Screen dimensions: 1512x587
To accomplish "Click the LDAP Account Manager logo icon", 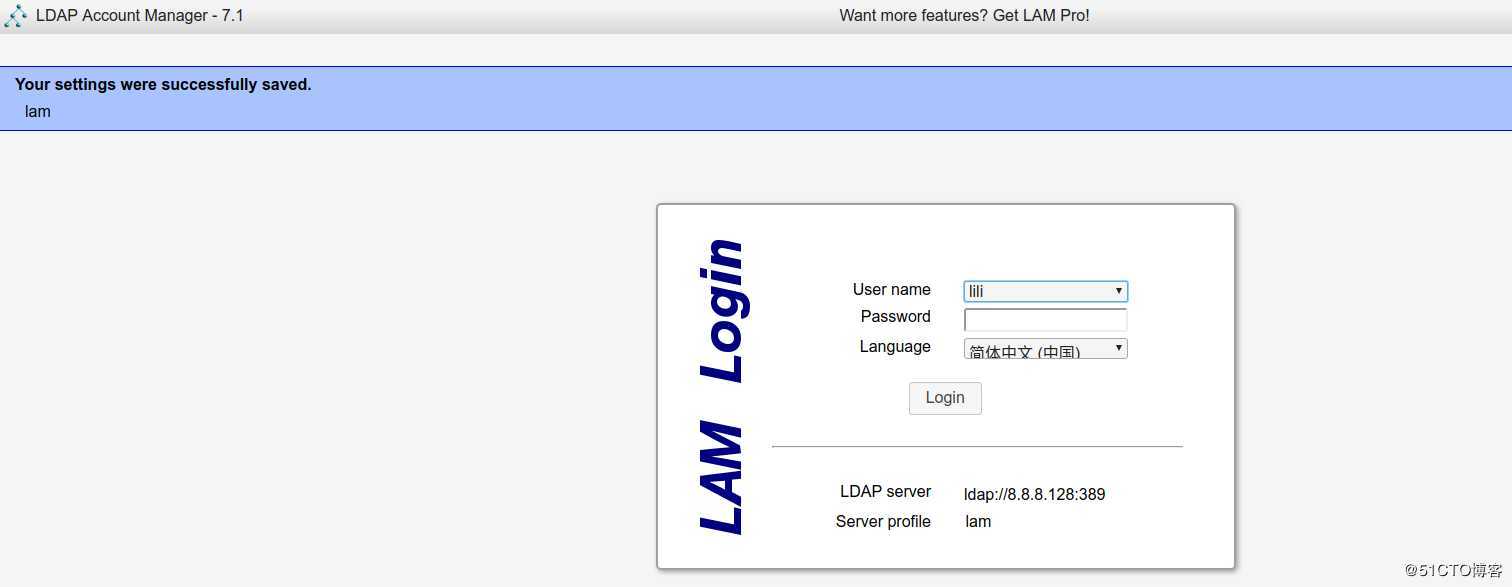I will [15, 16].
